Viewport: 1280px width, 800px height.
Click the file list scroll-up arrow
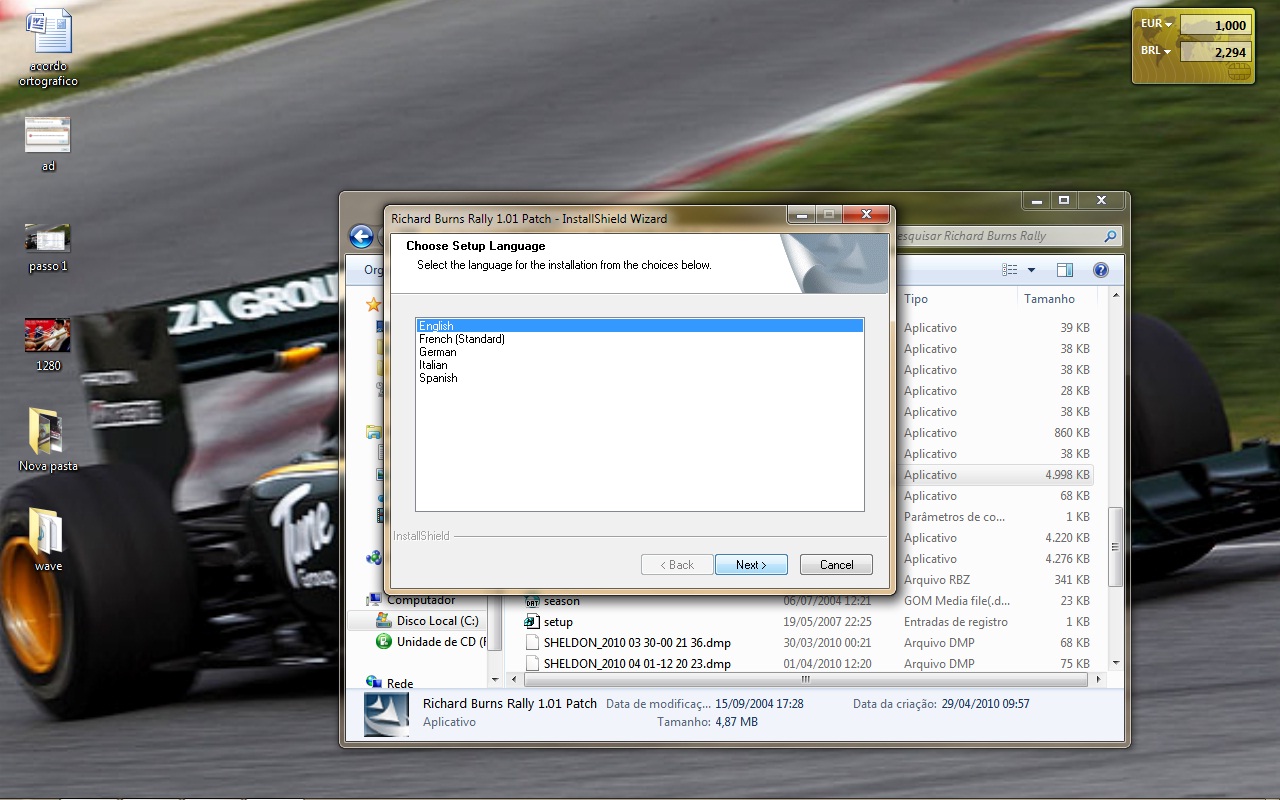1116,297
